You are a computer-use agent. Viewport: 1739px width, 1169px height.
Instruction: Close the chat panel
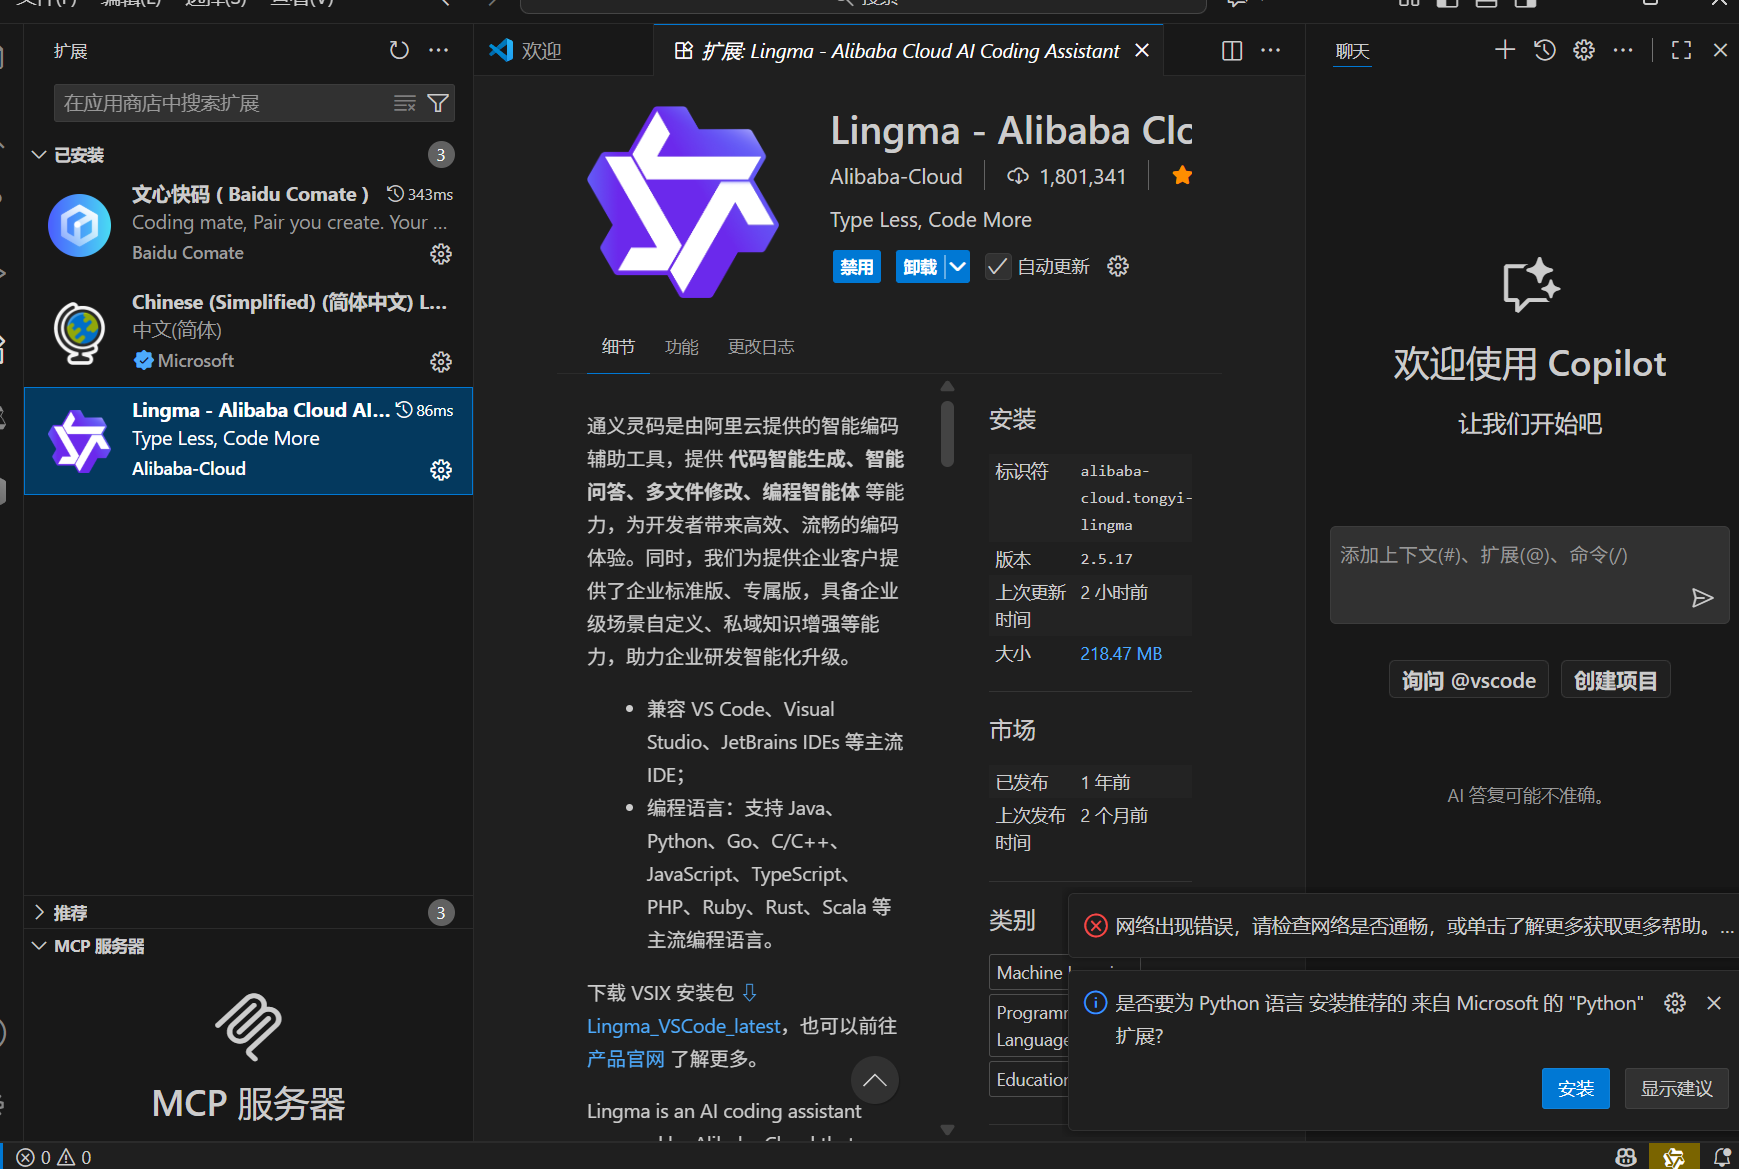tap(1720, 50)
